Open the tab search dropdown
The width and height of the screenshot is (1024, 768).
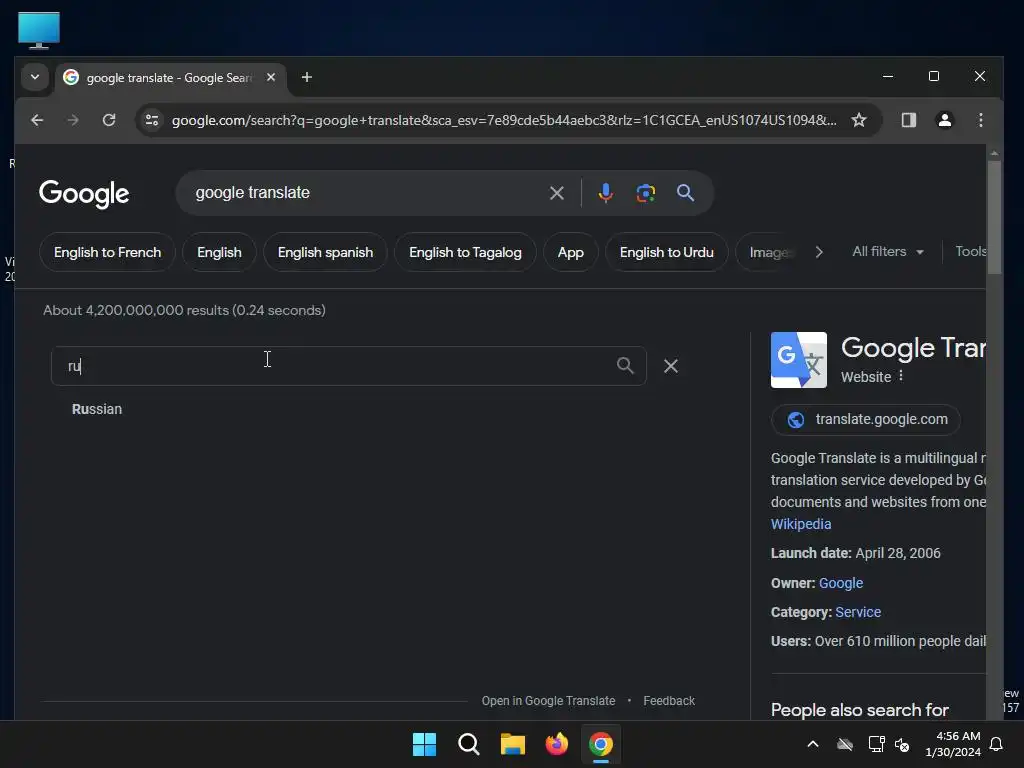pyautogui.click(x=35, y=77)
